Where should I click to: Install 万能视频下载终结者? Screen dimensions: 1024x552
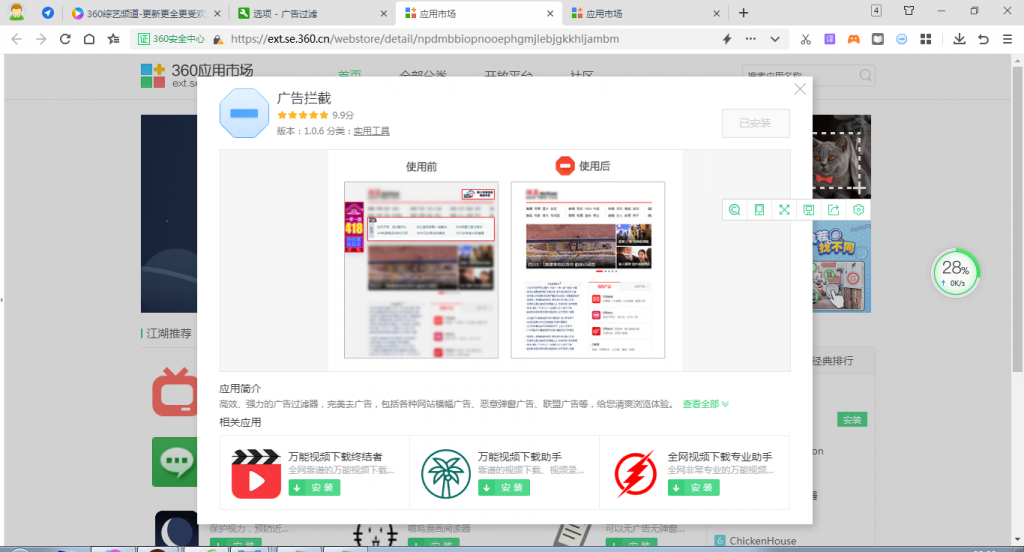(314, 487)
